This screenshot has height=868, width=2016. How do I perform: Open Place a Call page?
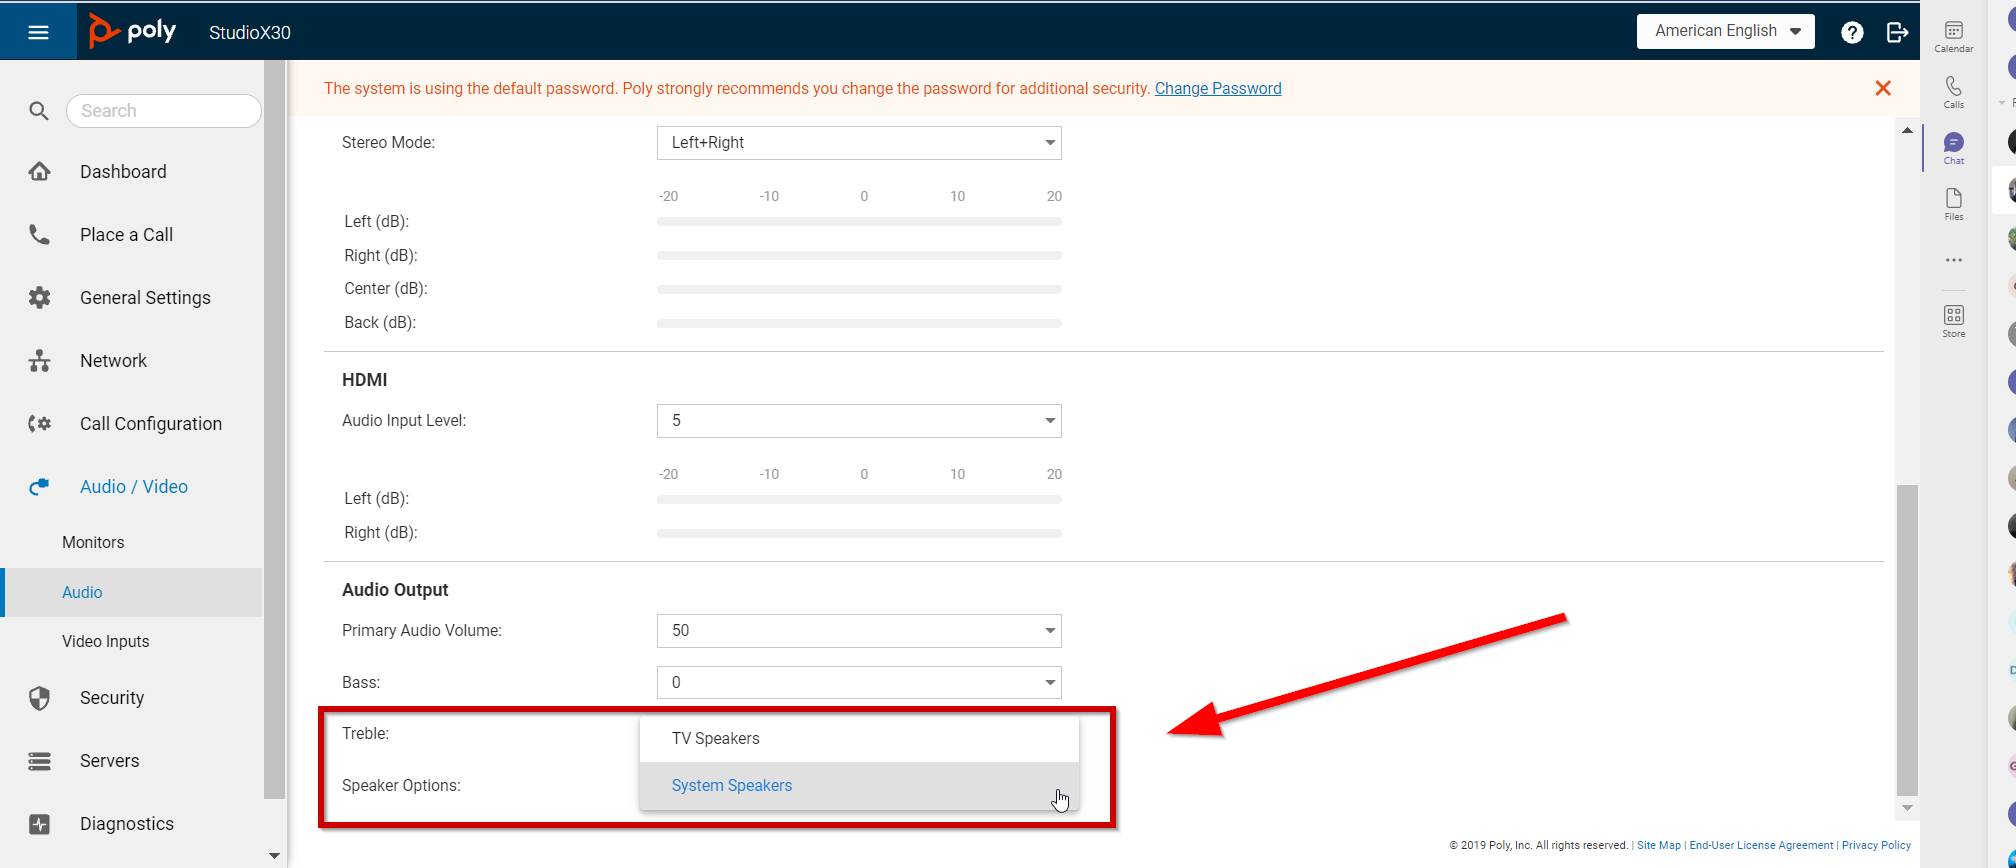(126, 235)
